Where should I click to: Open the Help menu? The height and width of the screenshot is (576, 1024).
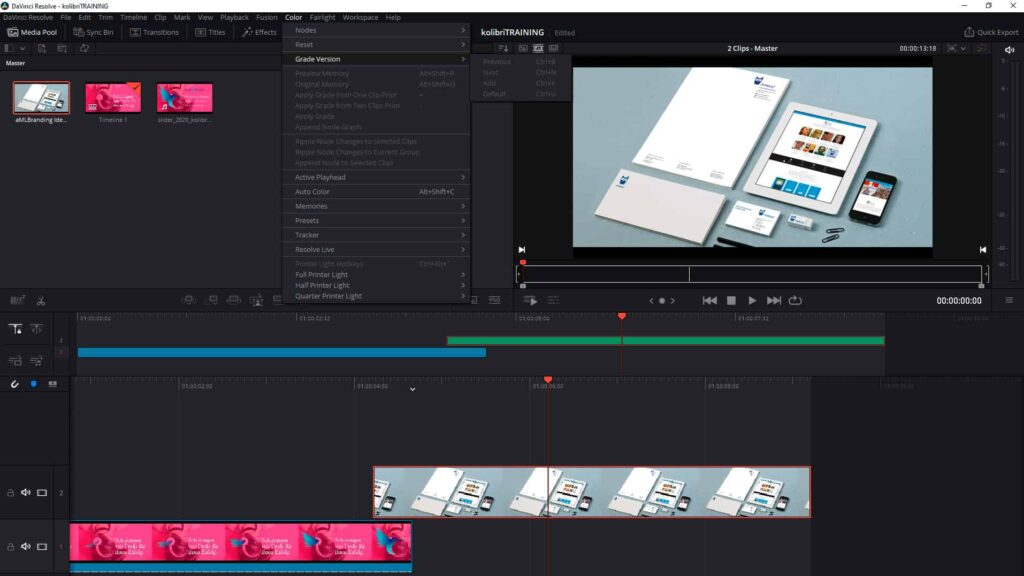393,17
